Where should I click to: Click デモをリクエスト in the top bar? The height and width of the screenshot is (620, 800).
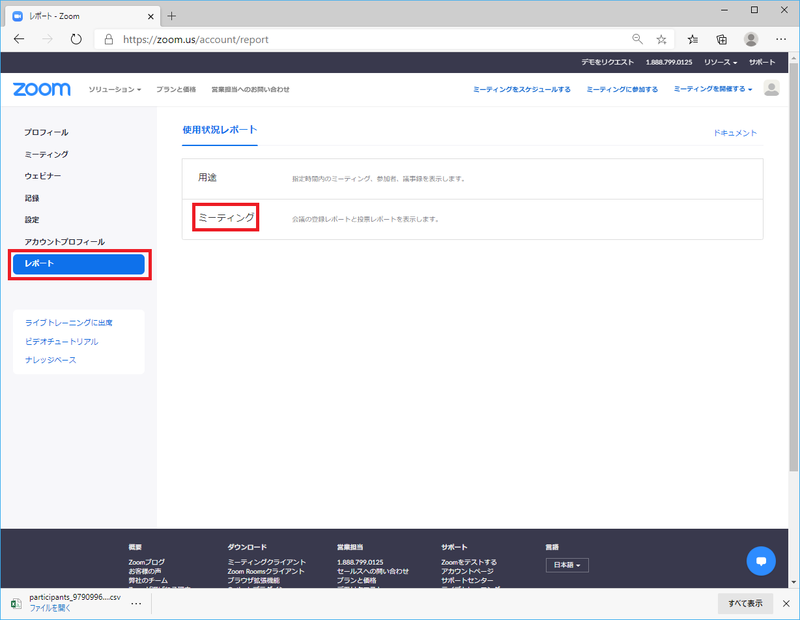click(x=608, y=62)
